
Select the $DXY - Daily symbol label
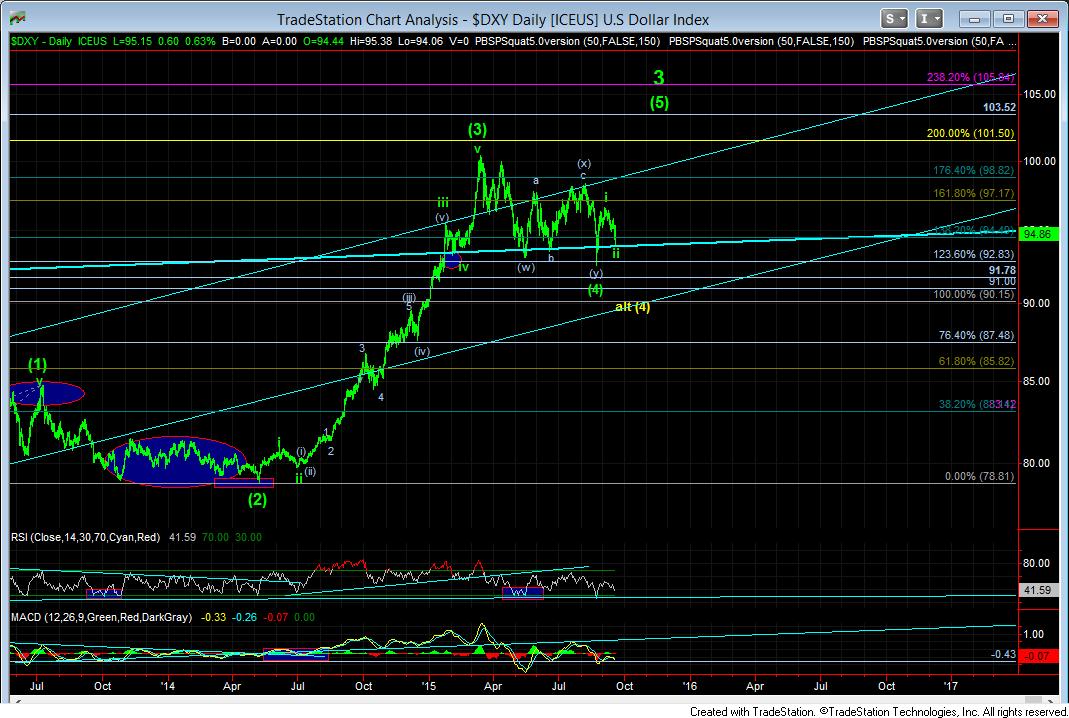pos(41,42)
